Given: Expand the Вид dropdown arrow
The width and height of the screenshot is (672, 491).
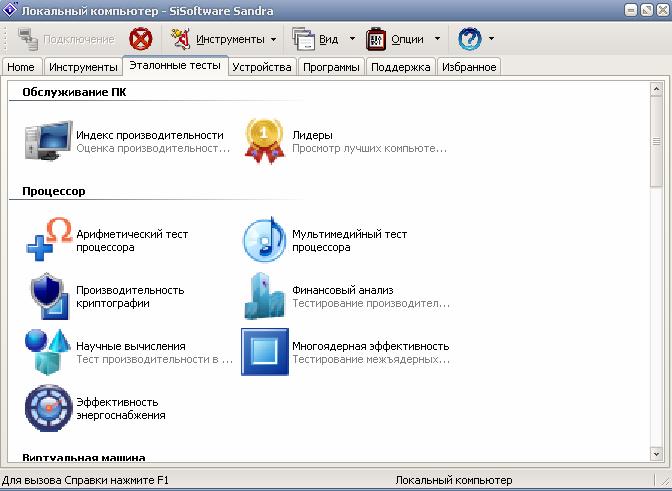Looking at the screenshot, I should (x=352, y=39).
